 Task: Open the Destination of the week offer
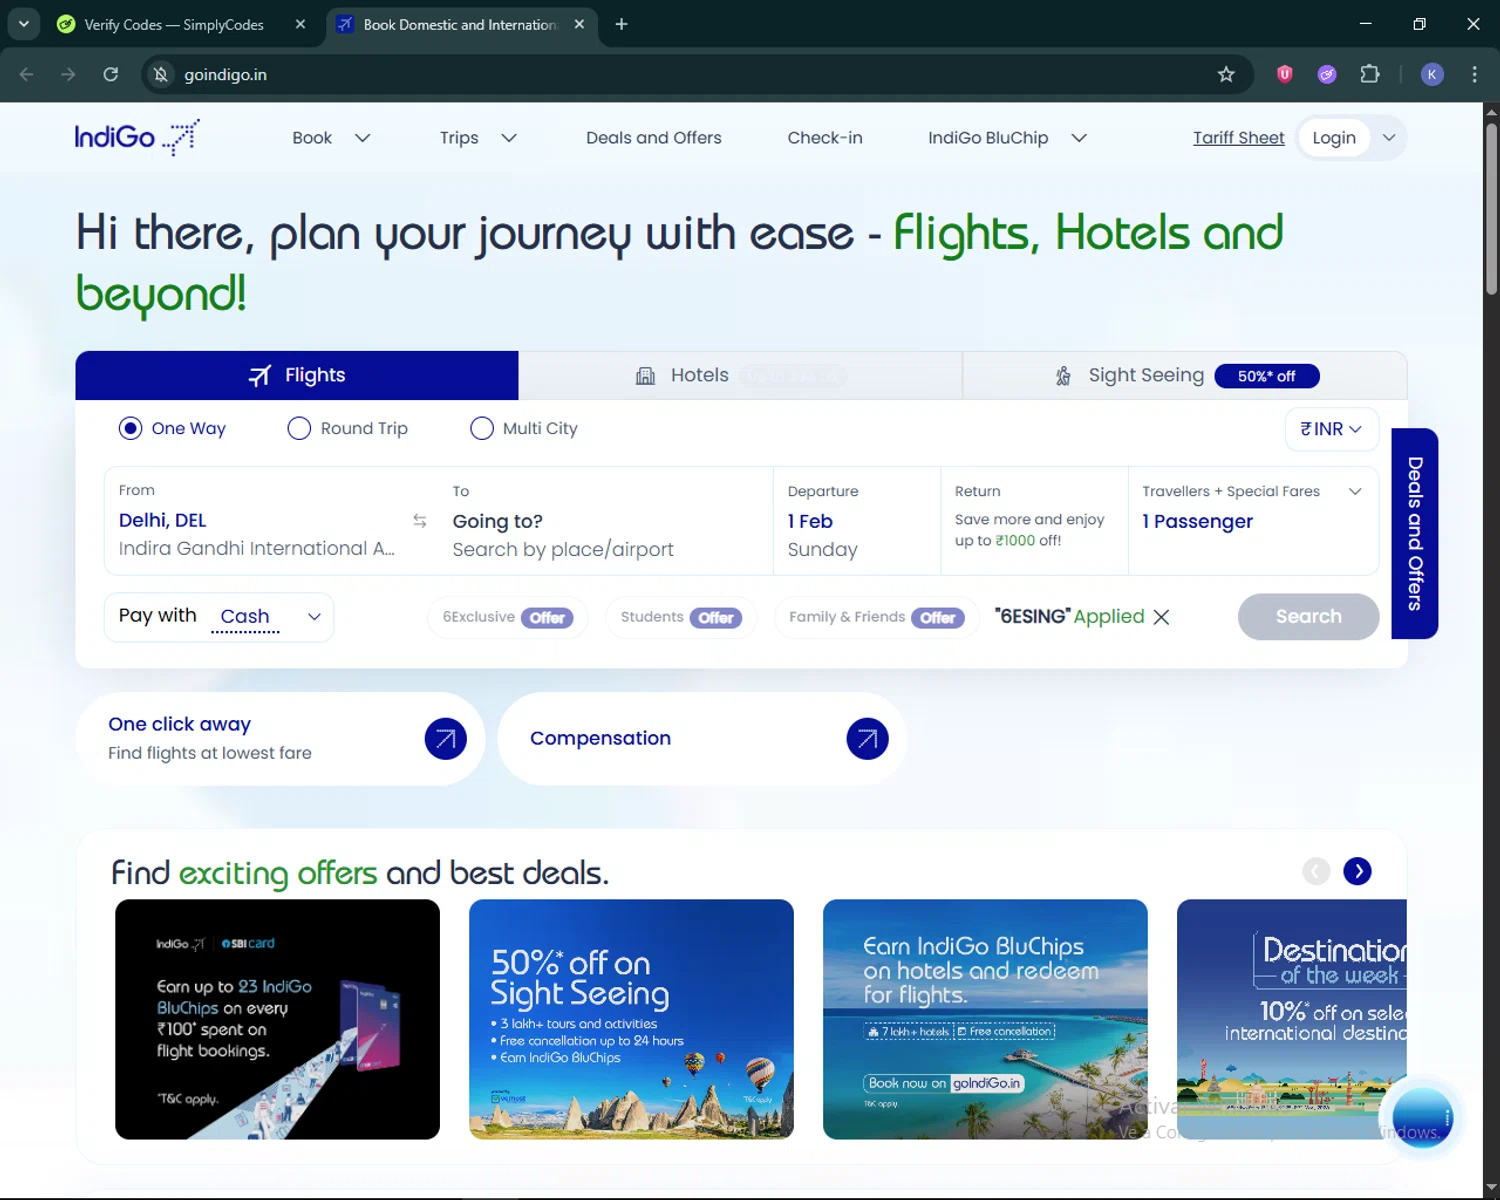click(1292, 1019)
